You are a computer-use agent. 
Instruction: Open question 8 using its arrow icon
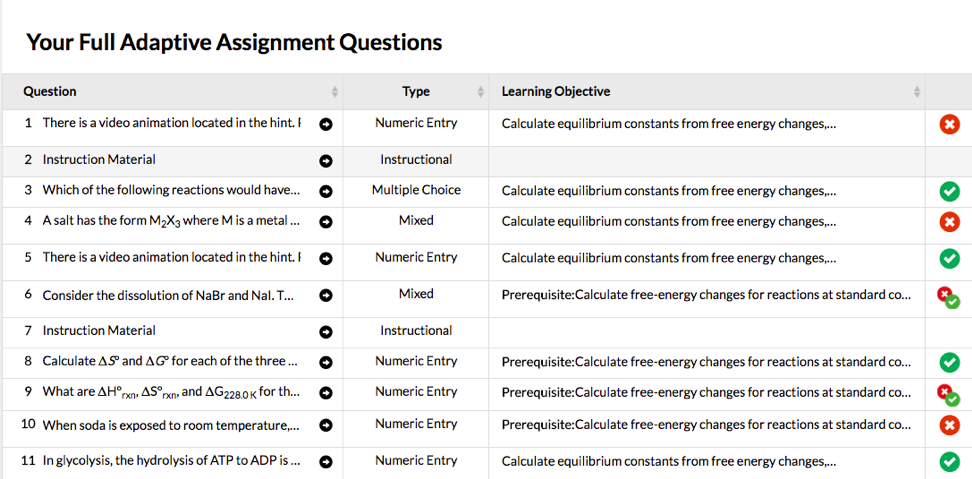pos(325,362)
